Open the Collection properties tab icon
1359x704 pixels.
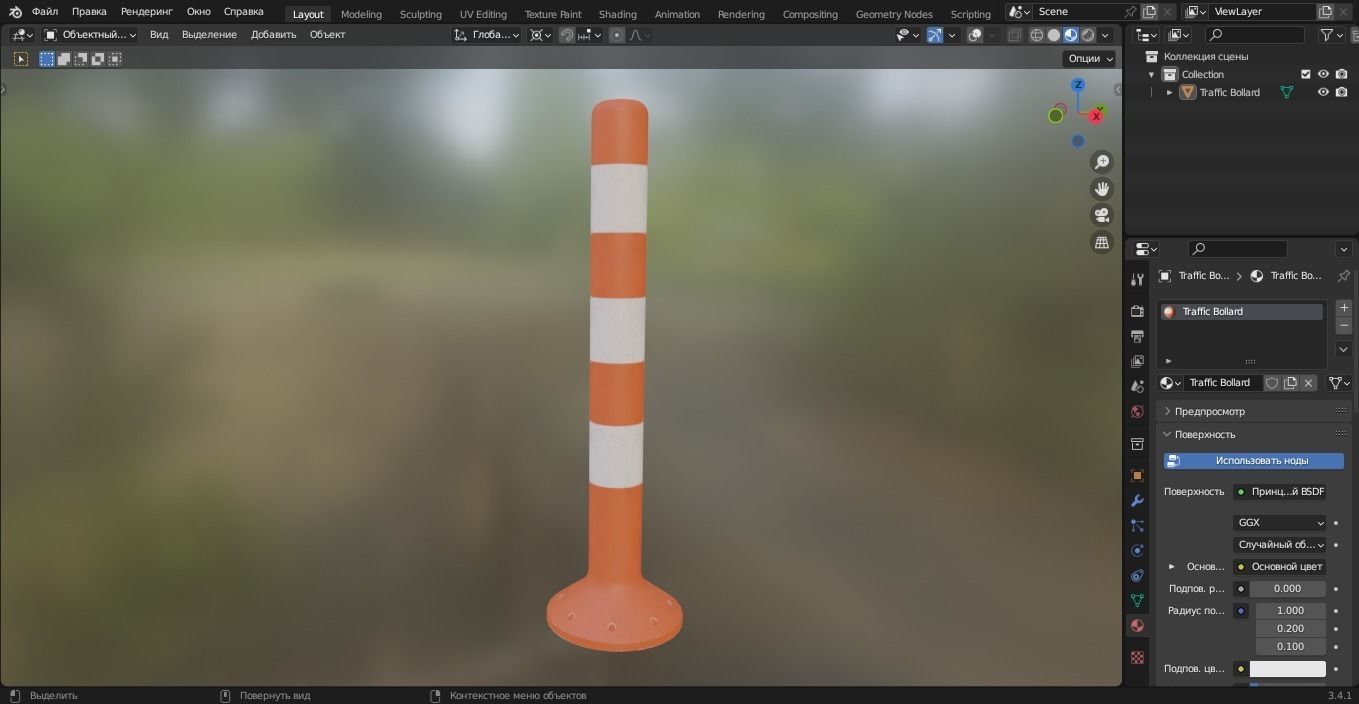point(1137,444)
